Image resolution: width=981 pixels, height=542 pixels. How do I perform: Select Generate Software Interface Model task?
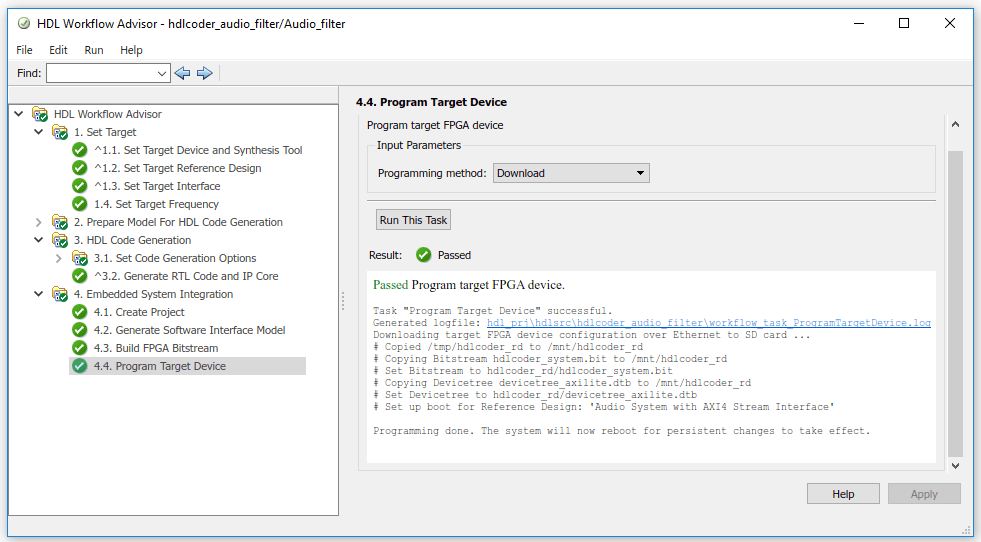[x=200, y=330]
